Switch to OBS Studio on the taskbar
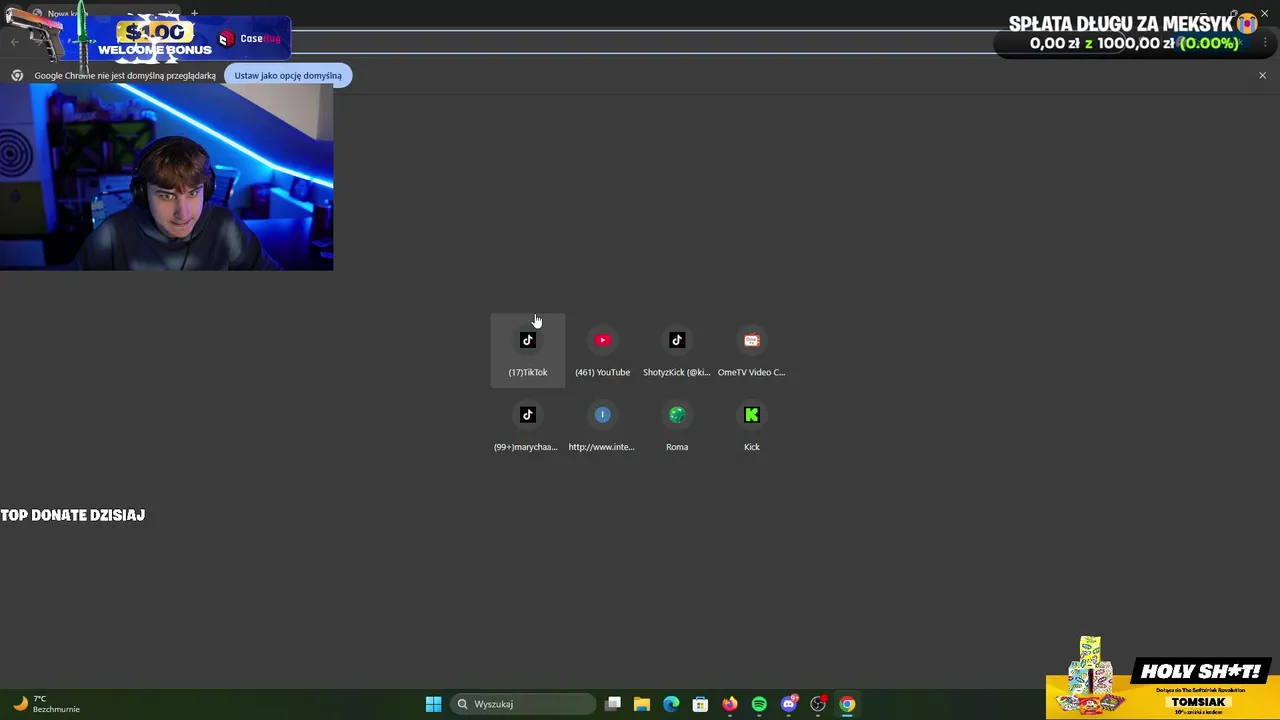This screenshot has width=1280, height=720. point(818,704)
